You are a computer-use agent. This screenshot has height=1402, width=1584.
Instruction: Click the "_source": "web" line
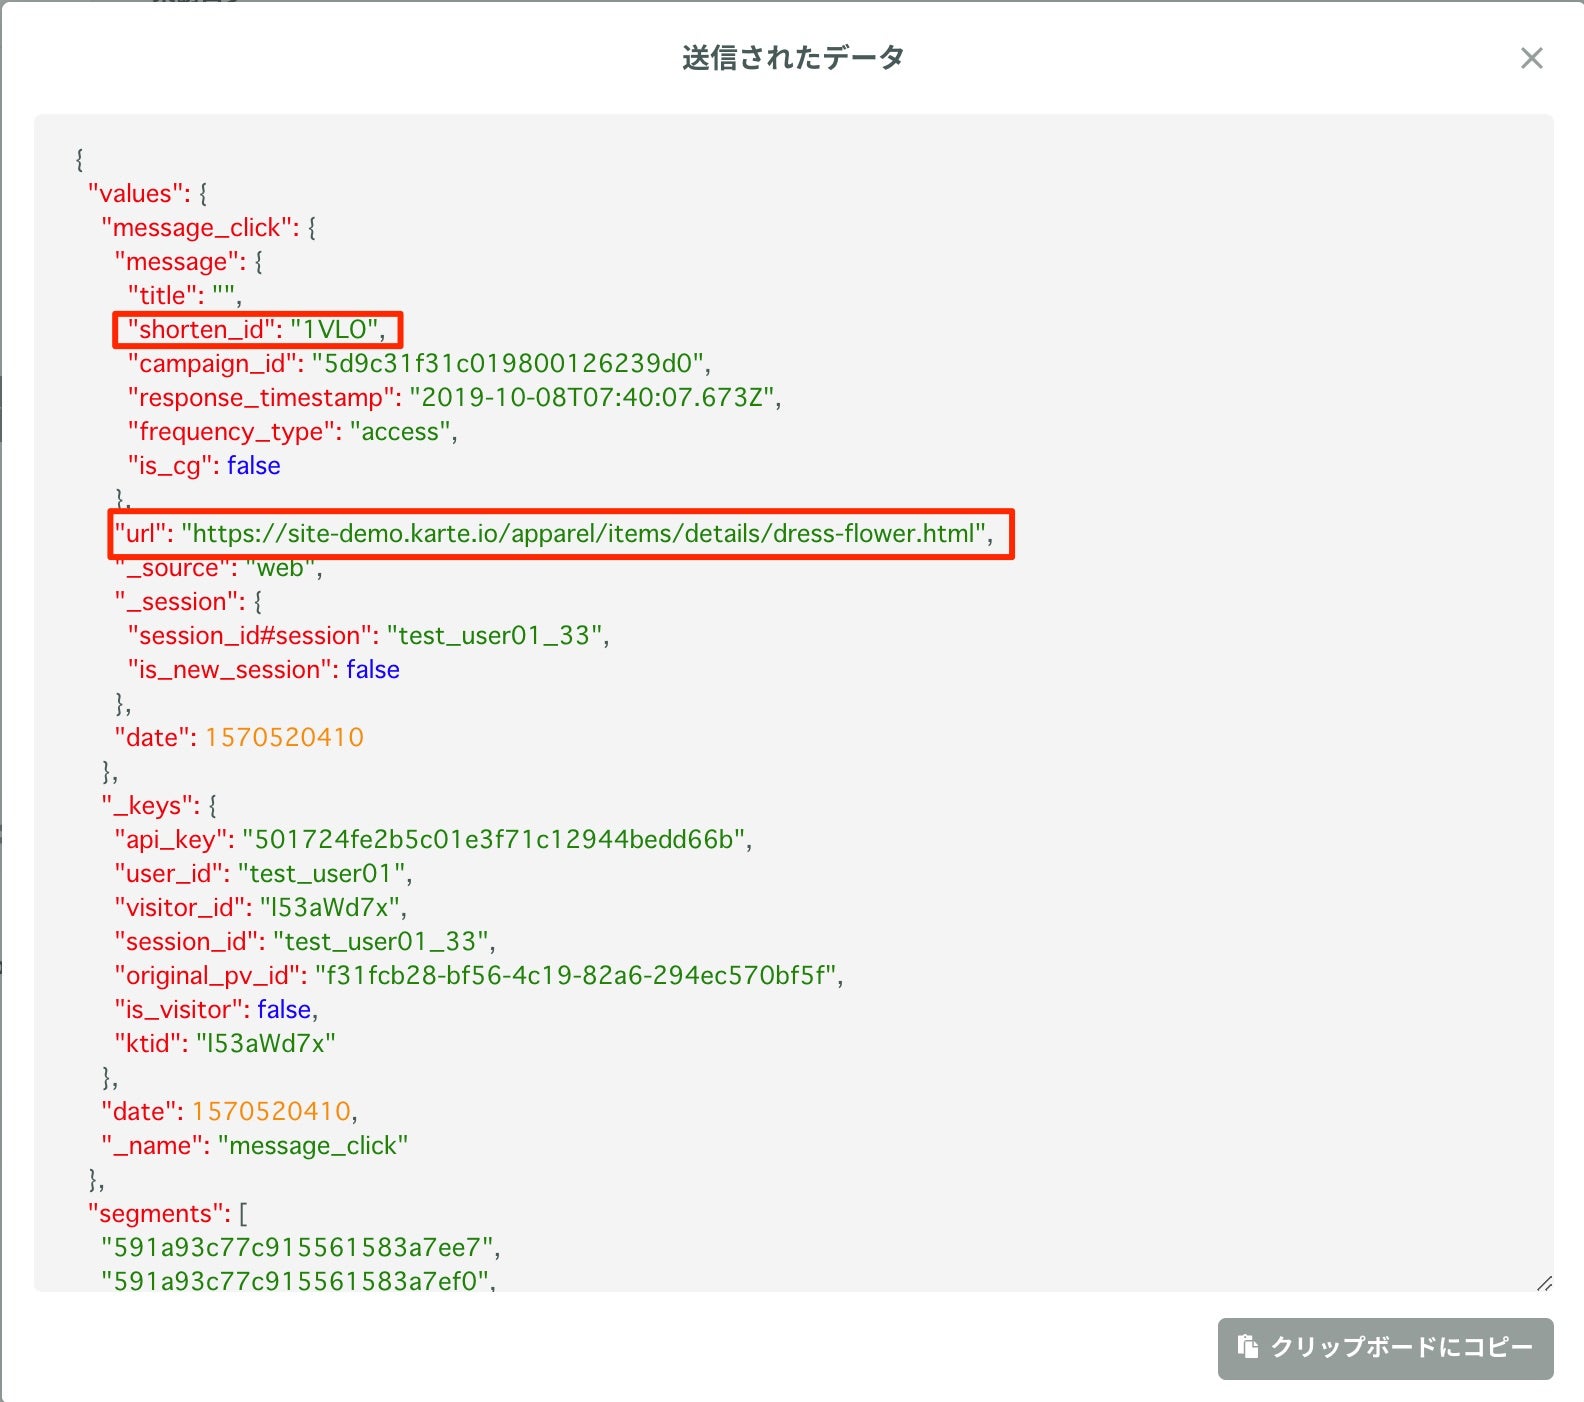(218, 568)
